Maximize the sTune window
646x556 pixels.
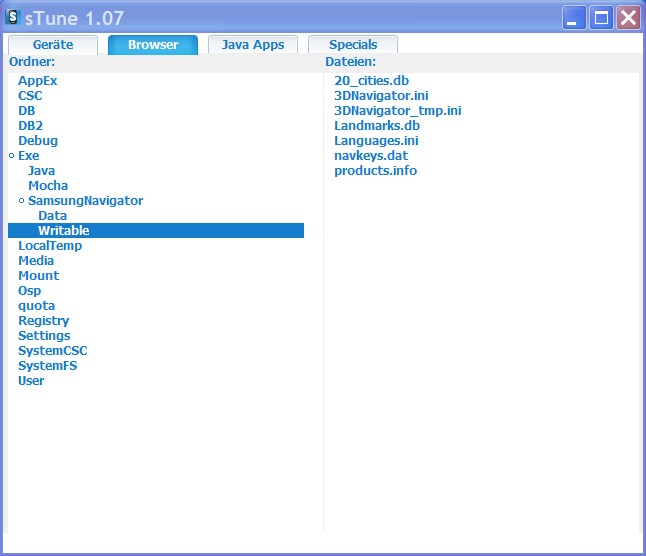point(601,17)
